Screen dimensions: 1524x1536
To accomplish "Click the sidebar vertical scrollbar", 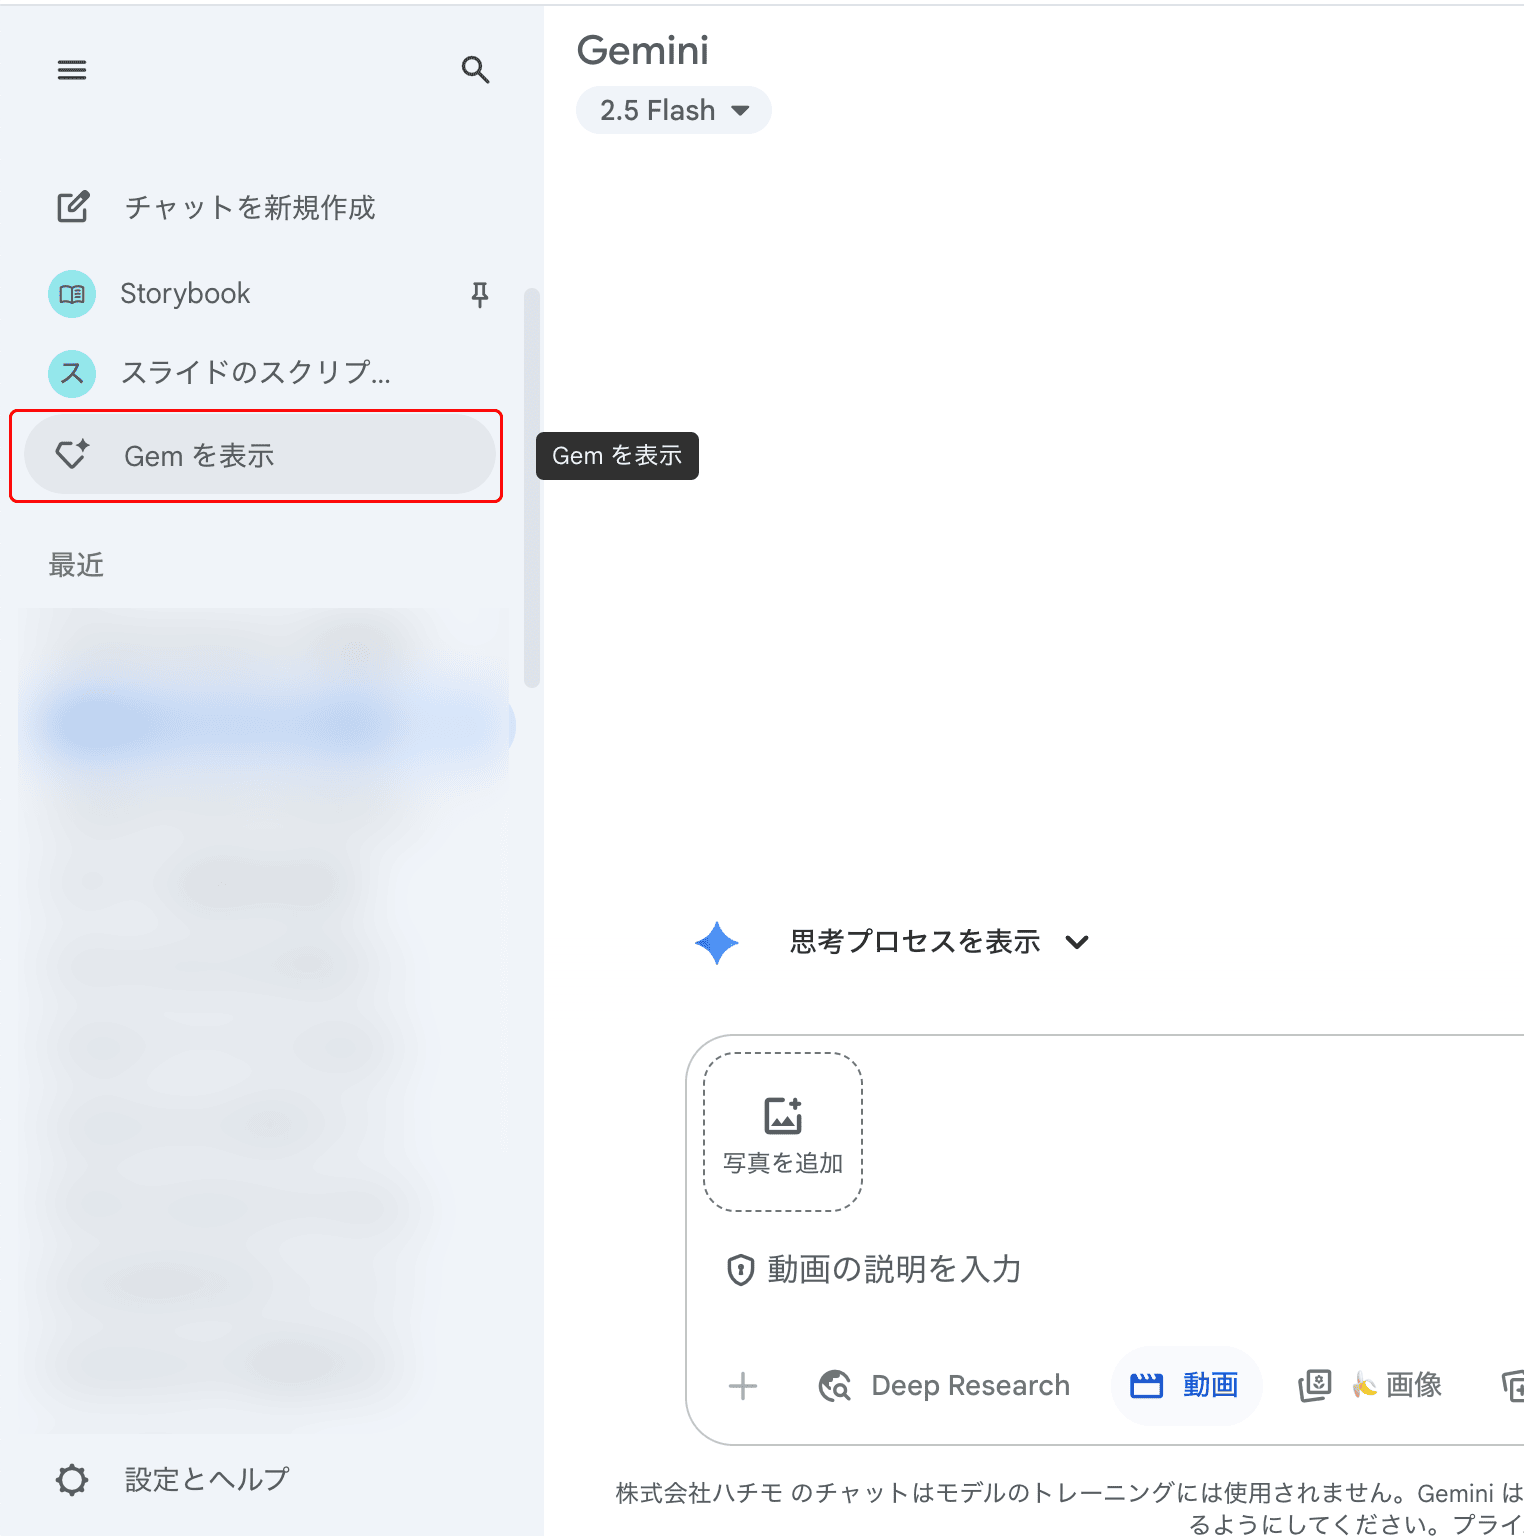I will click(x=532, y=488).
